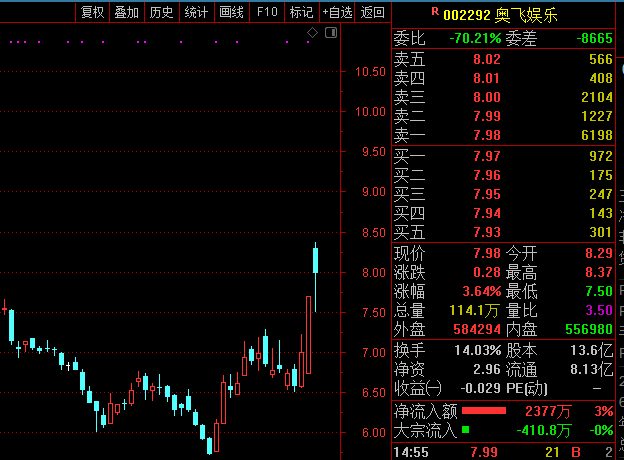Click the 标记 mark button
624x460 pixels.
(x=300, y=12)
